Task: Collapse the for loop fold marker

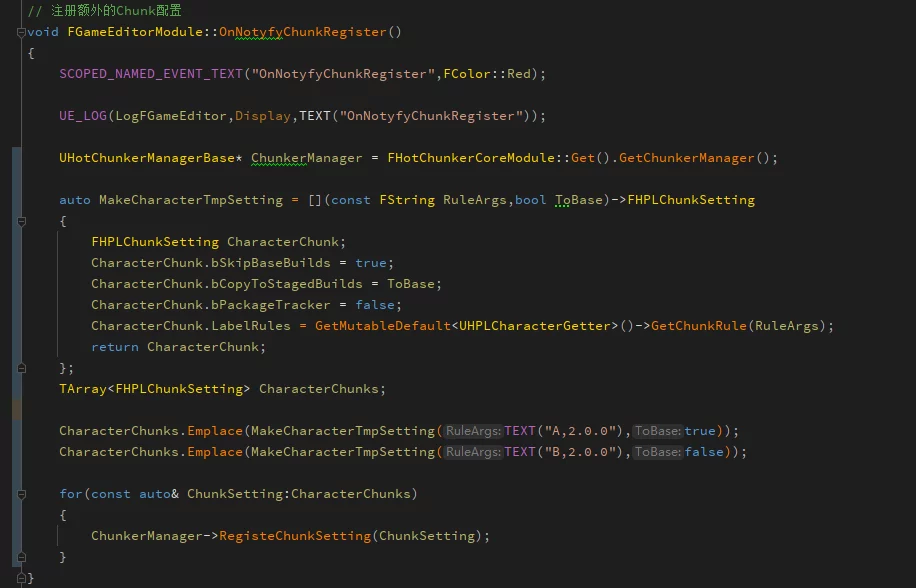Action: pyautogui.click(x=21, y=495)
